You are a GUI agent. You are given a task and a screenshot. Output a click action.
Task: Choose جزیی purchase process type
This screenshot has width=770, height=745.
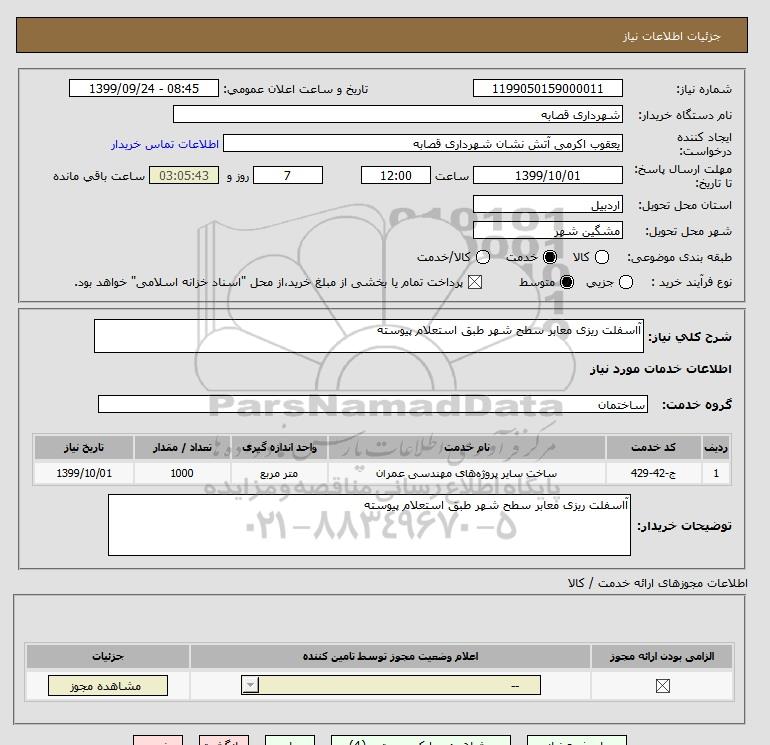pyautogui.click(x=626, y=282)
